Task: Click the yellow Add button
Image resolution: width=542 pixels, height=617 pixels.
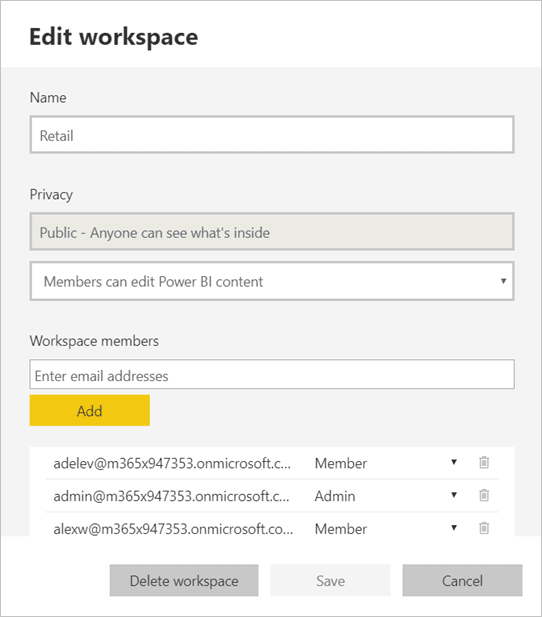Action: [90, 410]
